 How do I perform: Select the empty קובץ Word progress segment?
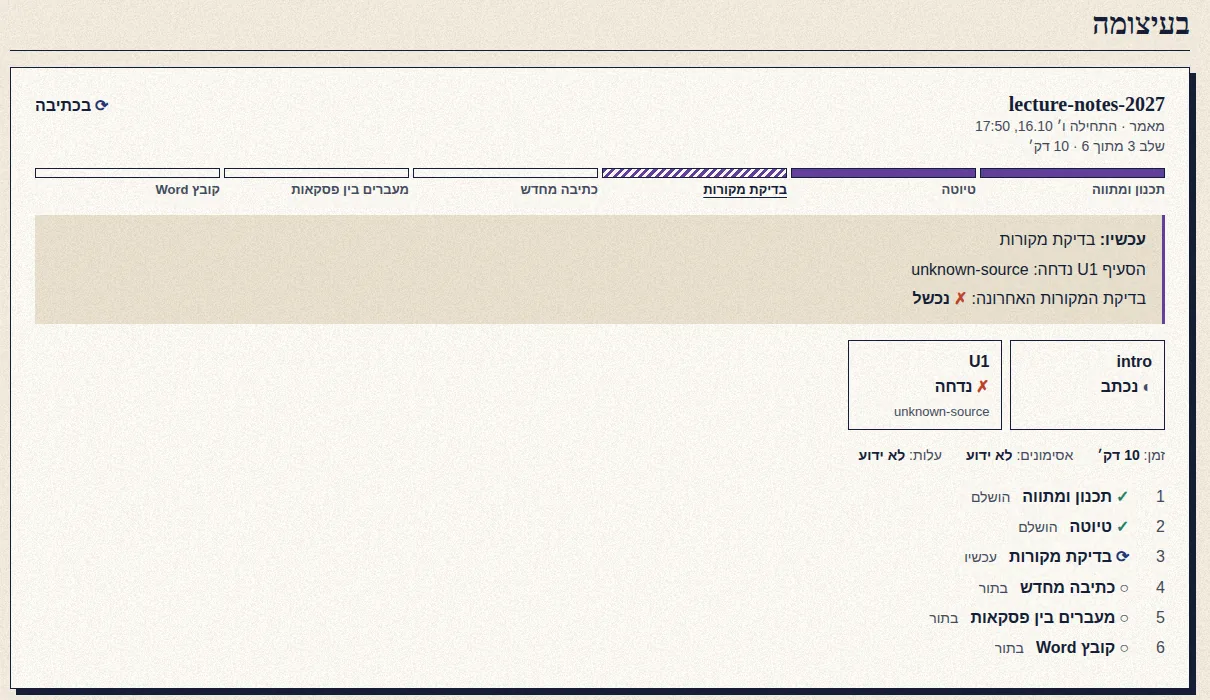click(x=127, y=173)
